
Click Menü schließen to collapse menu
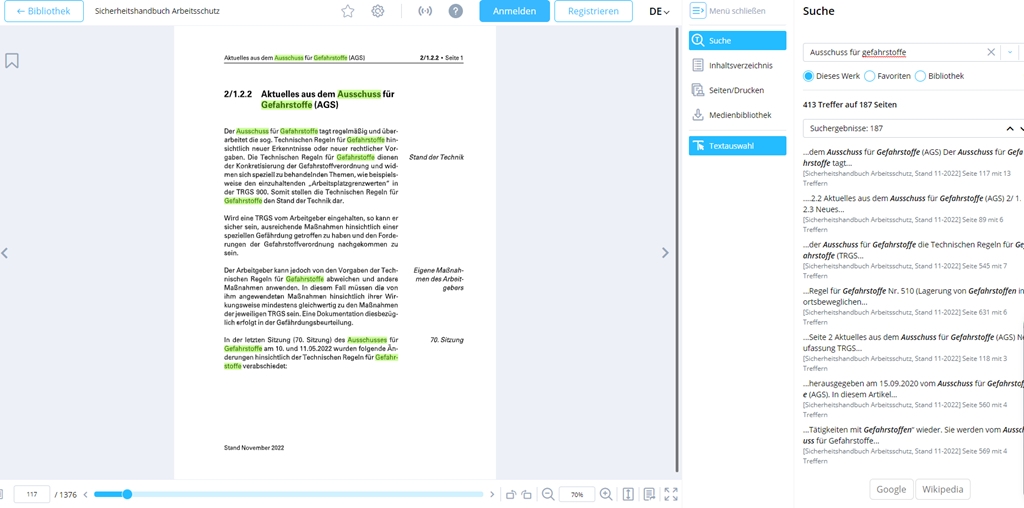(x=728, y=10)
